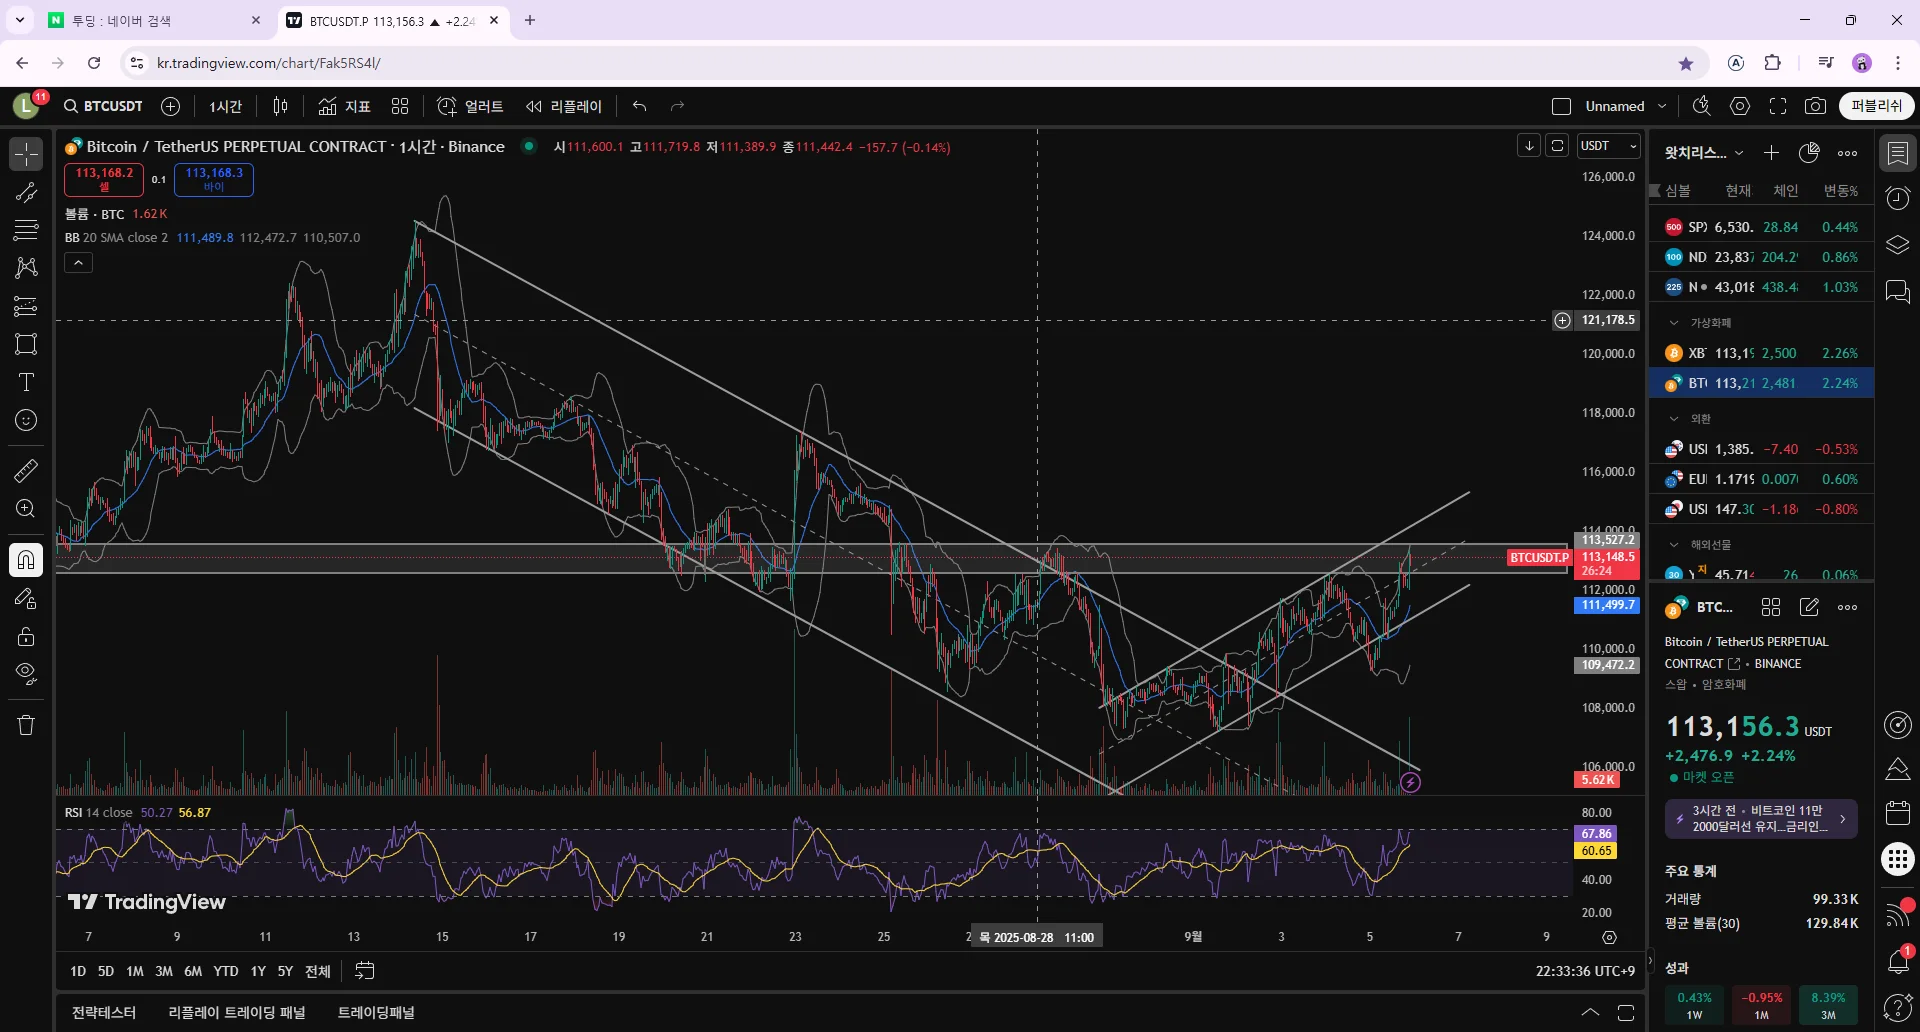Click the 비트코인 news headline banner
Viewport: 1920px width, 1032px height.
coord(1761,819)
